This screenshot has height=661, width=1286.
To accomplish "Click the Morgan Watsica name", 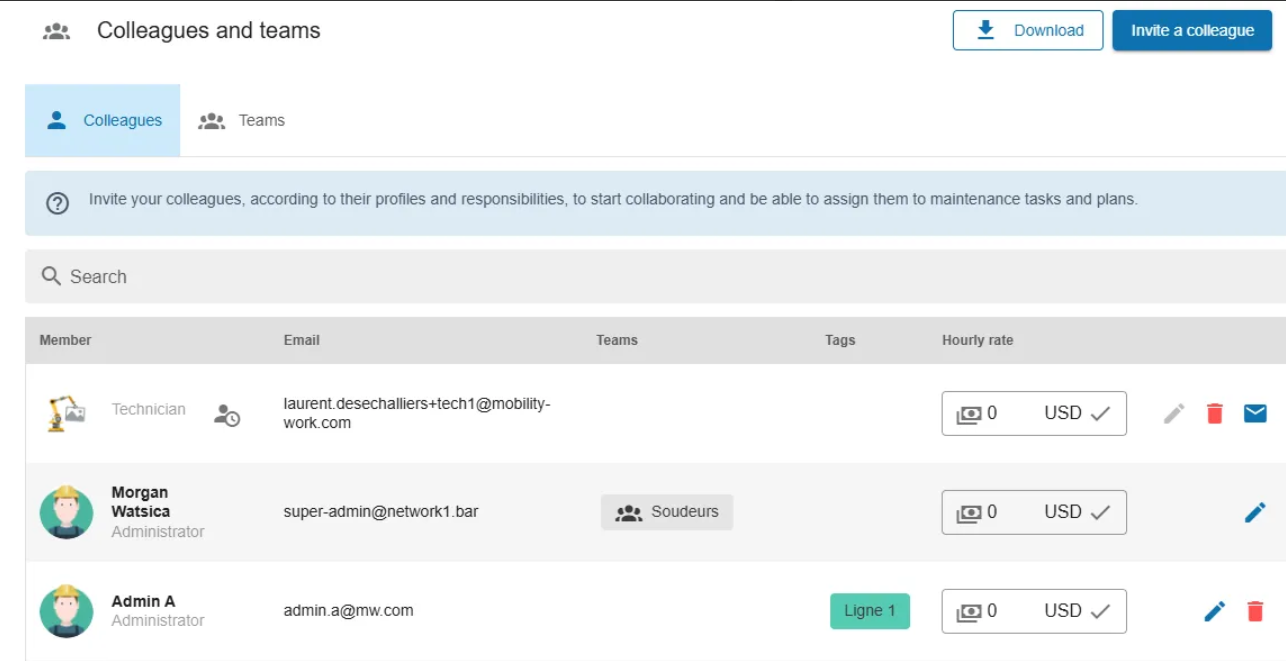I will [140, 502].
